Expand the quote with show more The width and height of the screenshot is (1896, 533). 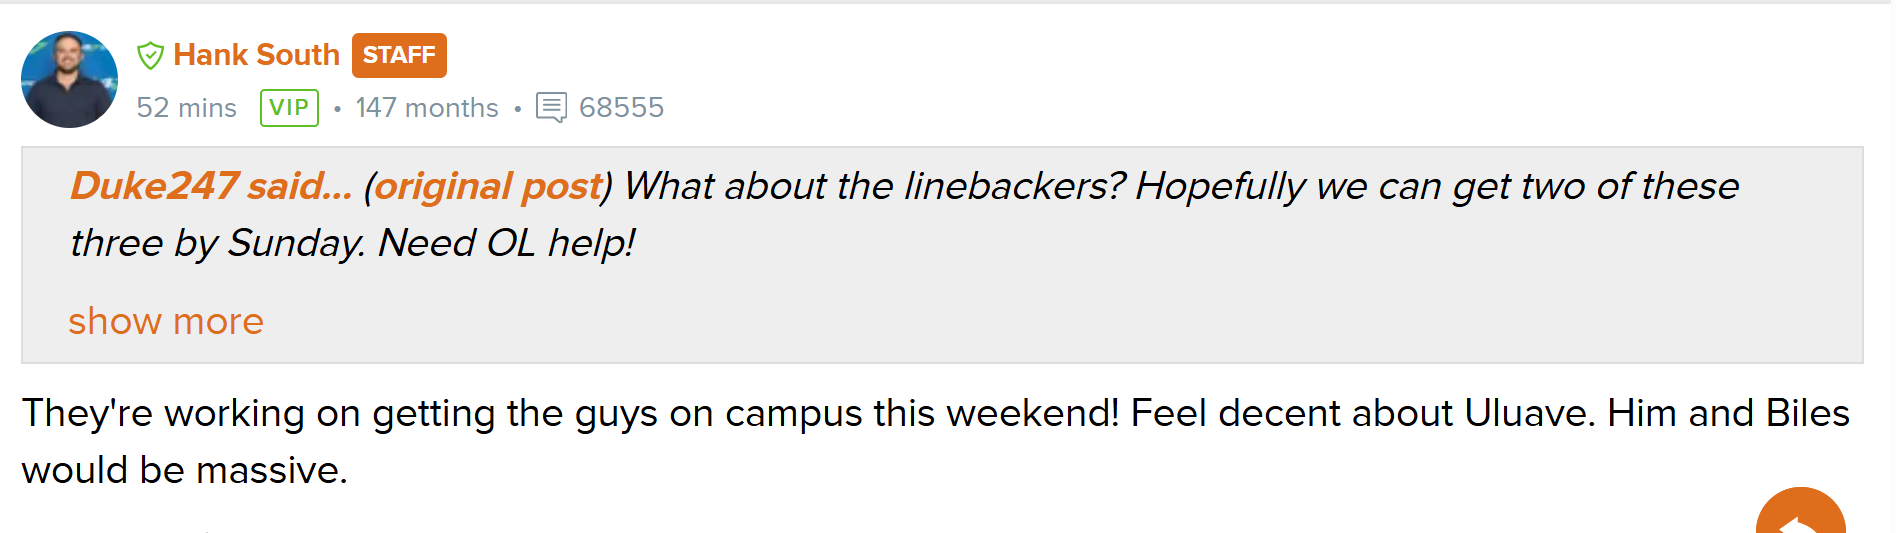pyautogui.click(x=166, y=321)
